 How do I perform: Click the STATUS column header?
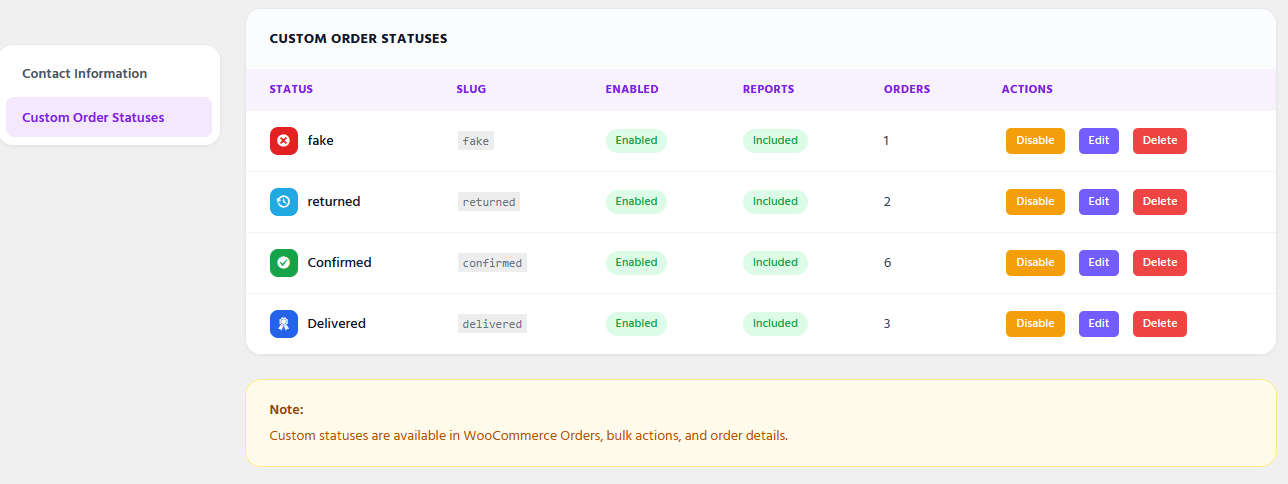tap(291, 89)
